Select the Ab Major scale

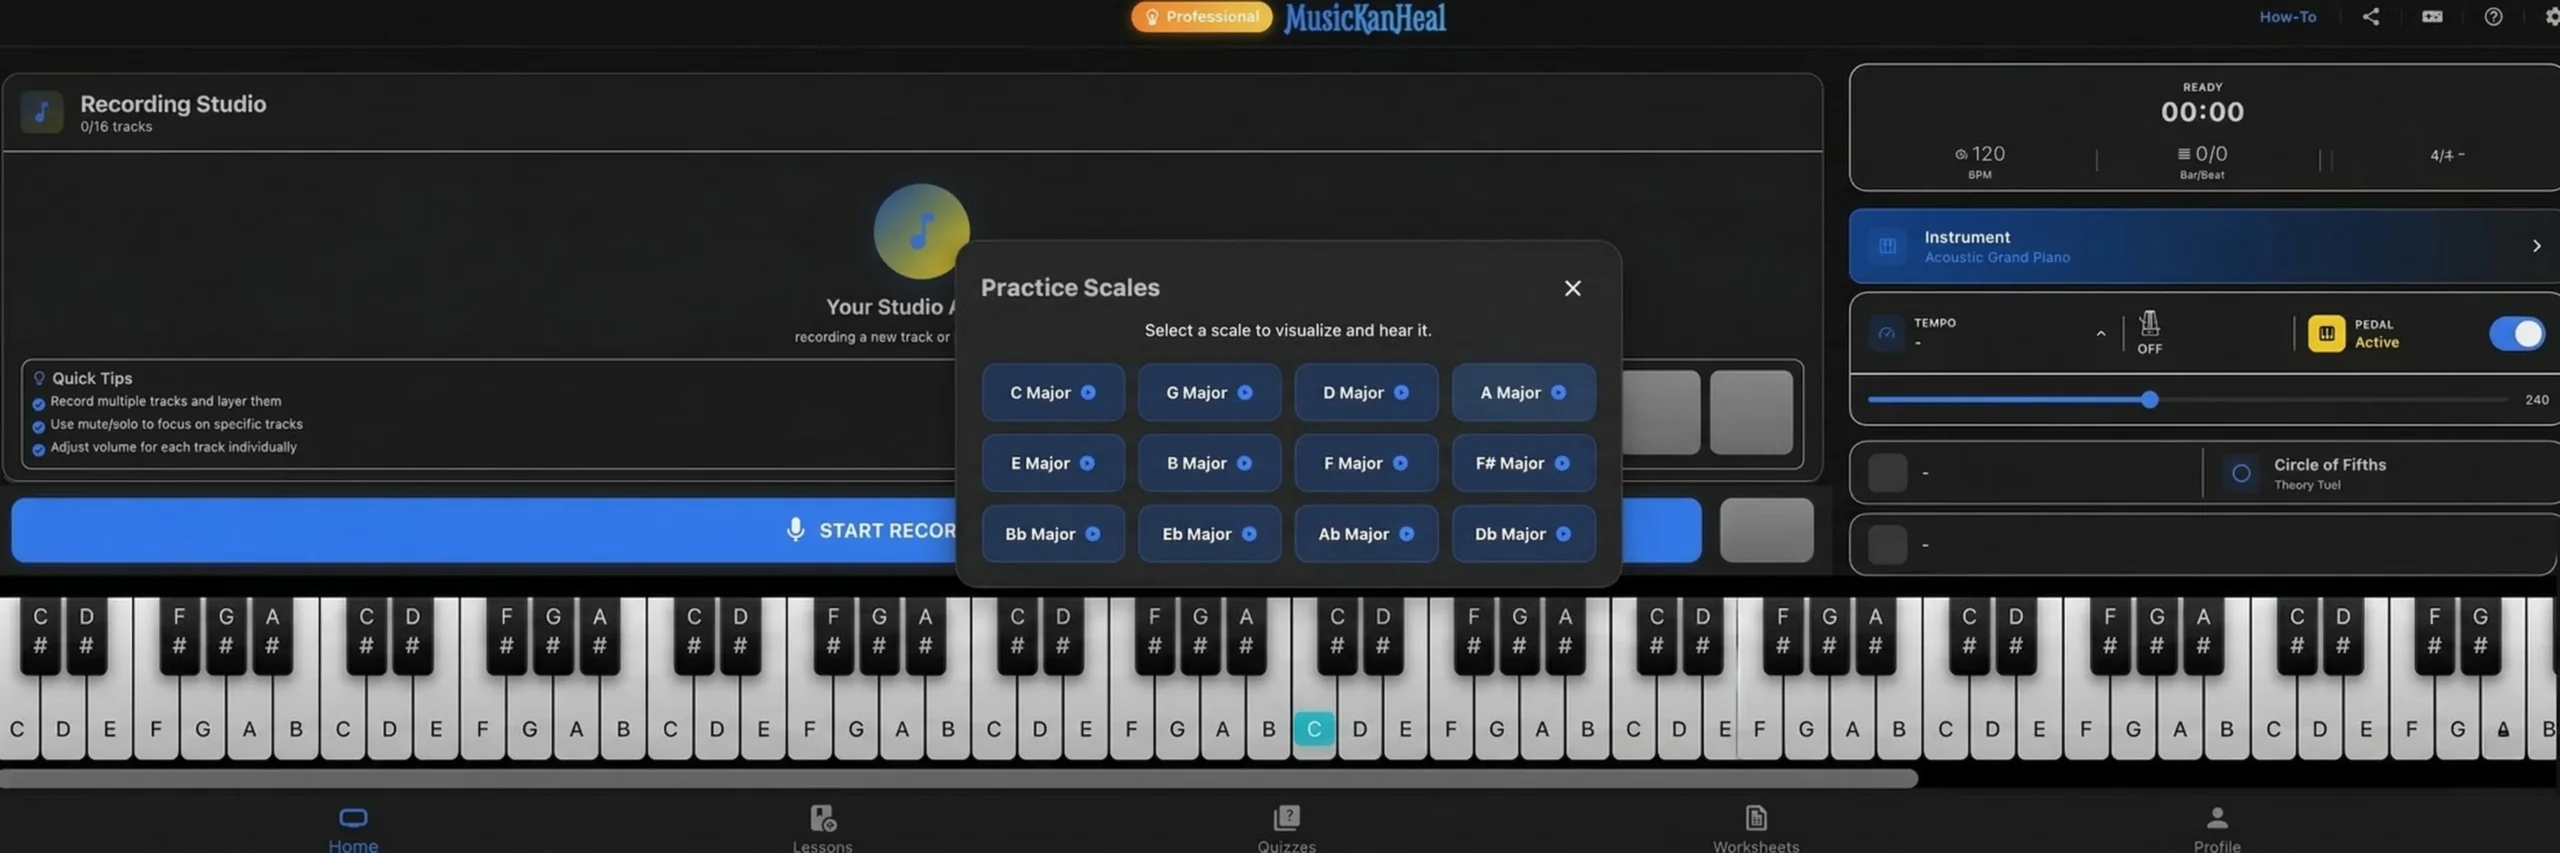coord(1366,534)
